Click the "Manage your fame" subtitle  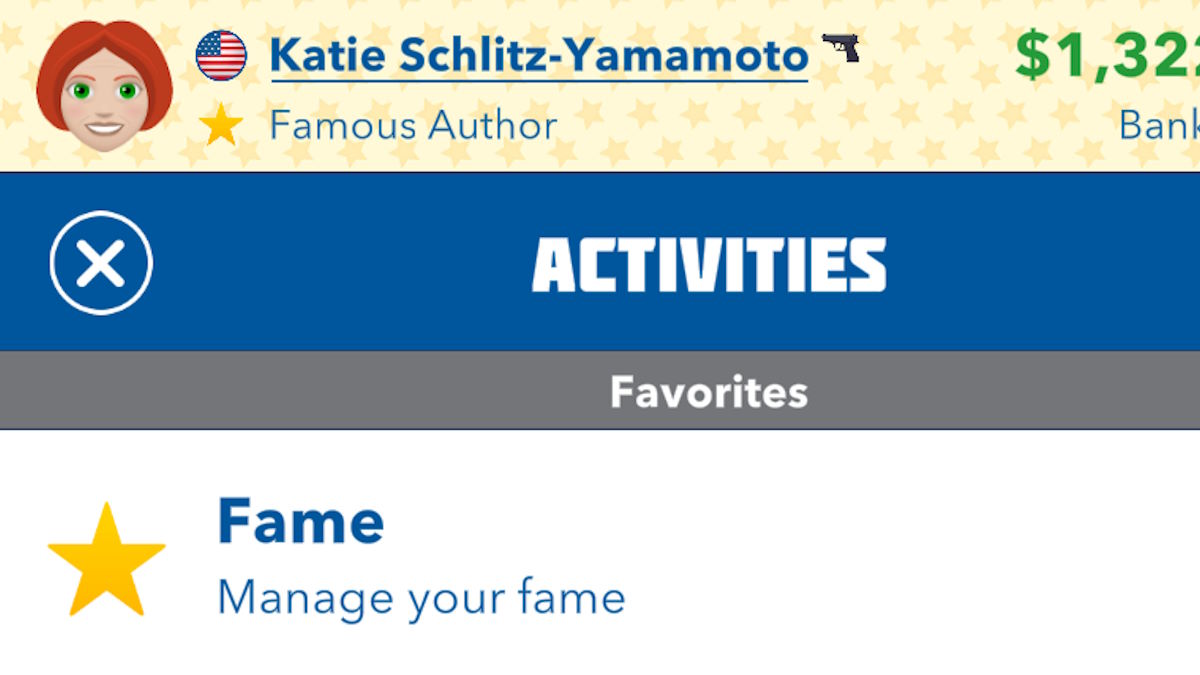(x=421, y=598)
